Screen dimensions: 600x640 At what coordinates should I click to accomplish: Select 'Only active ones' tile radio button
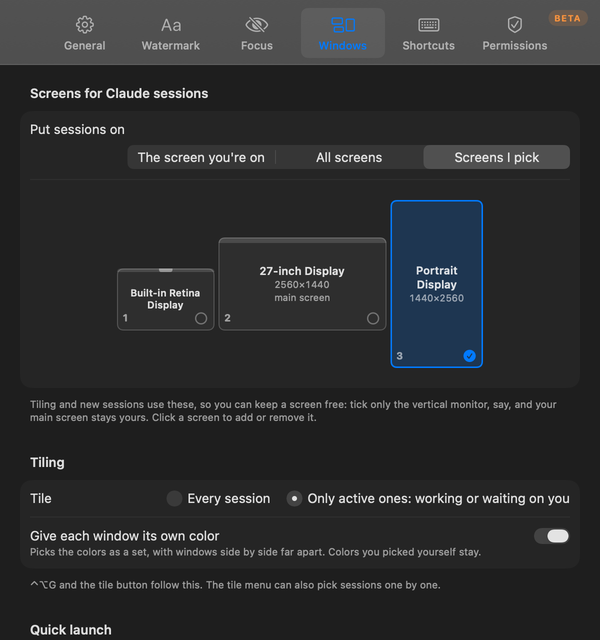[294, 498]
